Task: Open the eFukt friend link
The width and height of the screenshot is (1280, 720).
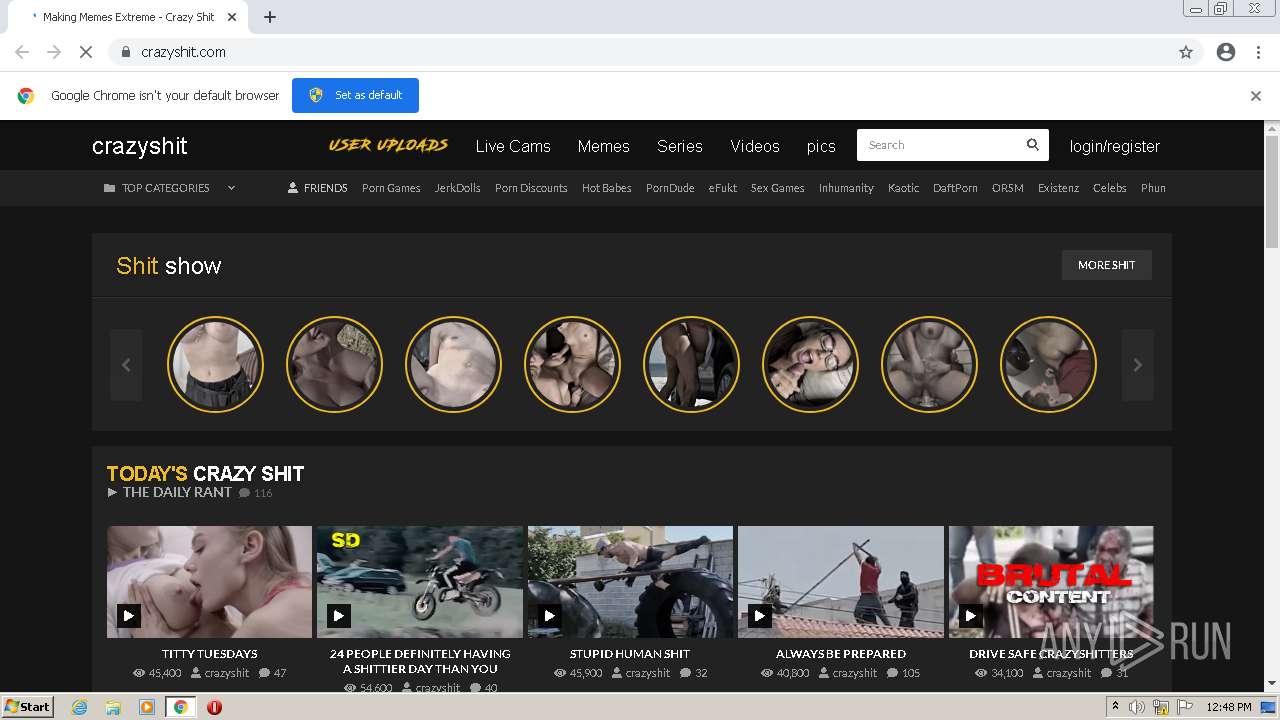Action: coord(723,188)
